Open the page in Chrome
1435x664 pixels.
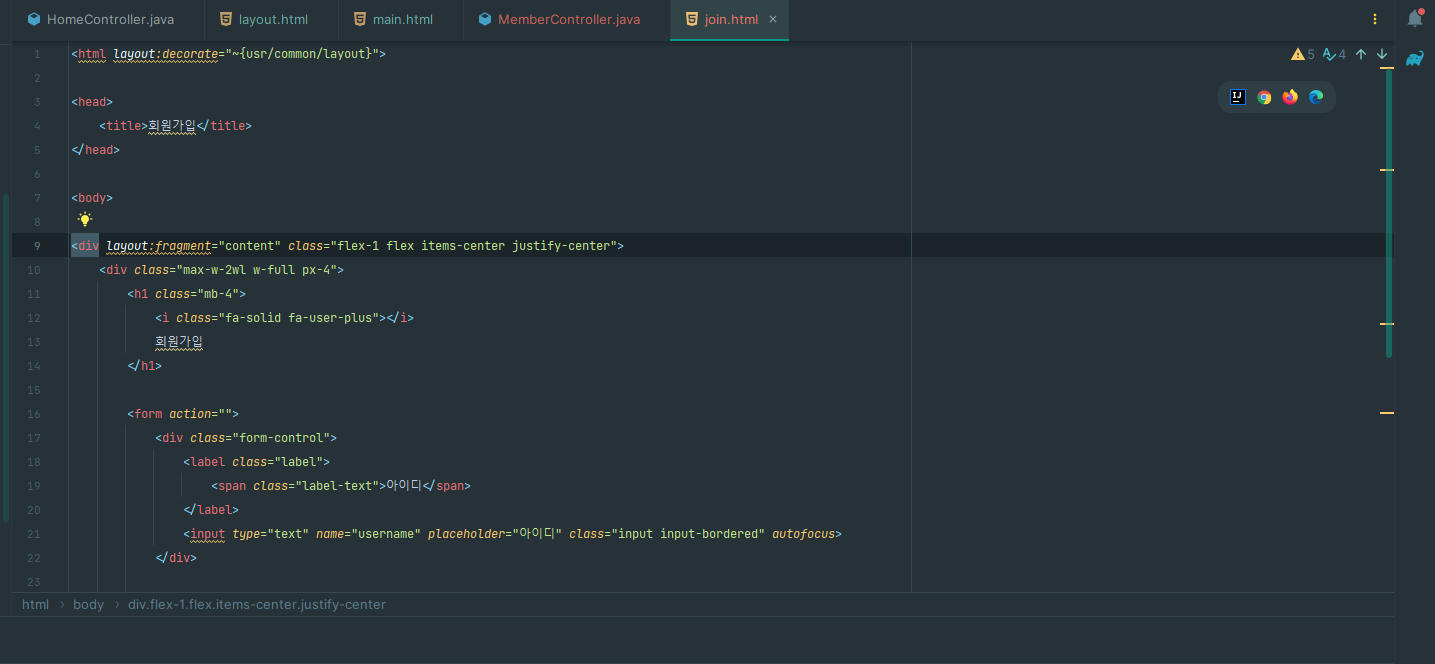click(x=1264, y=97)
